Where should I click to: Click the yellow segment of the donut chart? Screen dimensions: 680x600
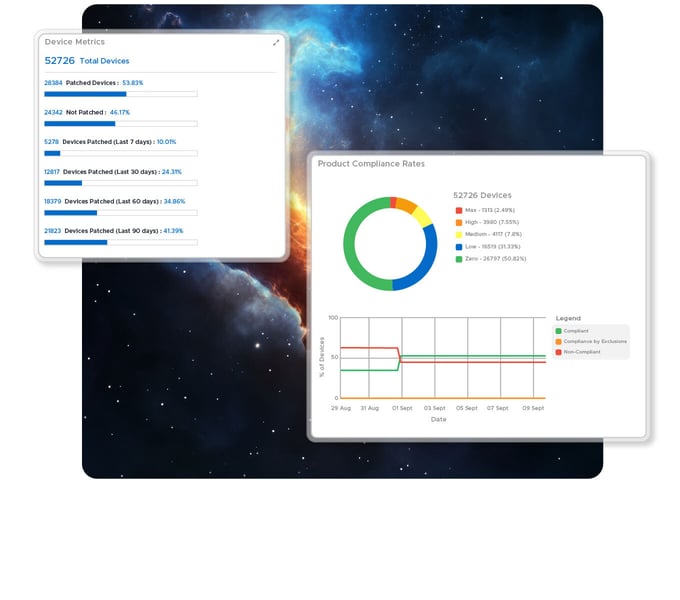(x=422, y=217)
